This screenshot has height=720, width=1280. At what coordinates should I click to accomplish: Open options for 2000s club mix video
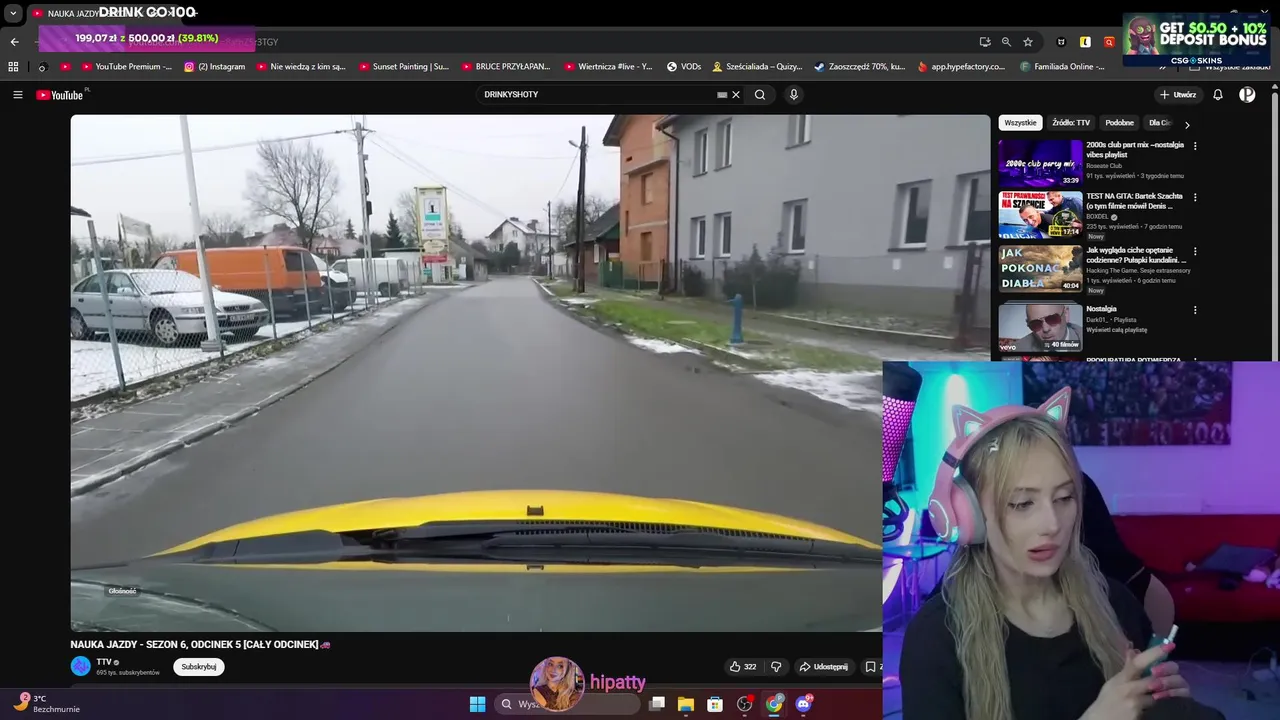(1195, 146)
